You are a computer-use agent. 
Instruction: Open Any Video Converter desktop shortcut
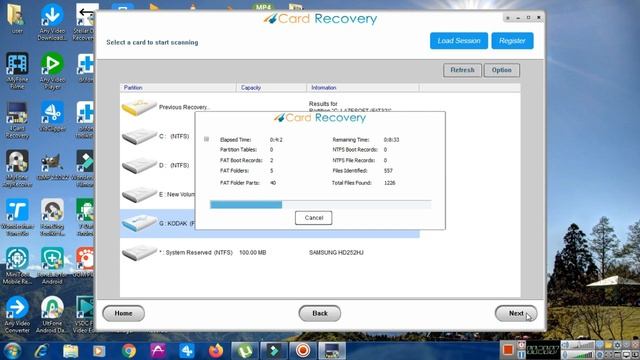point(17,315)
